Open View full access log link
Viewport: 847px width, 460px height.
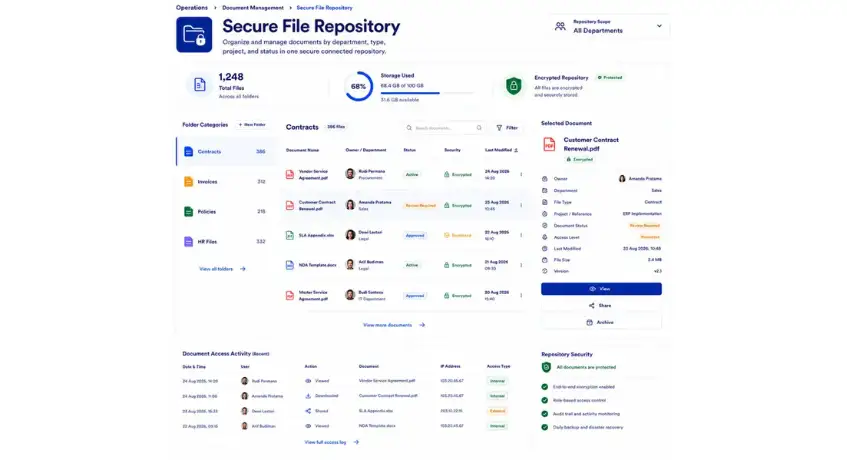[x=332, y=442]
